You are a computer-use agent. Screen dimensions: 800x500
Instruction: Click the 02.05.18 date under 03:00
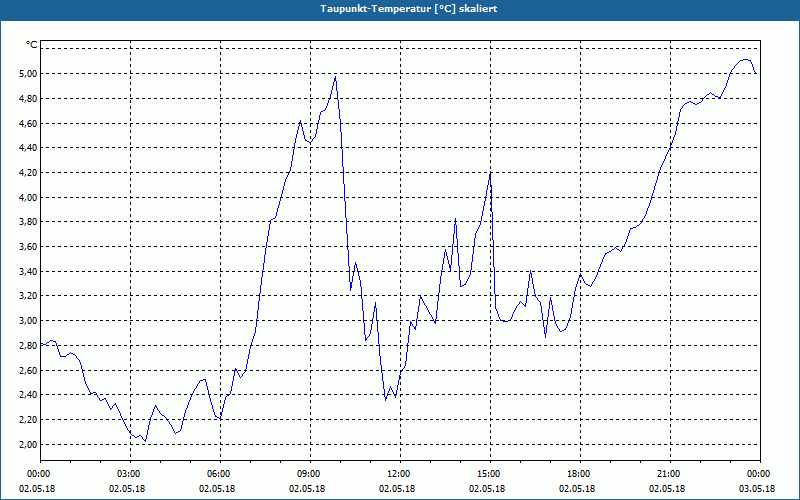[127, 489]
